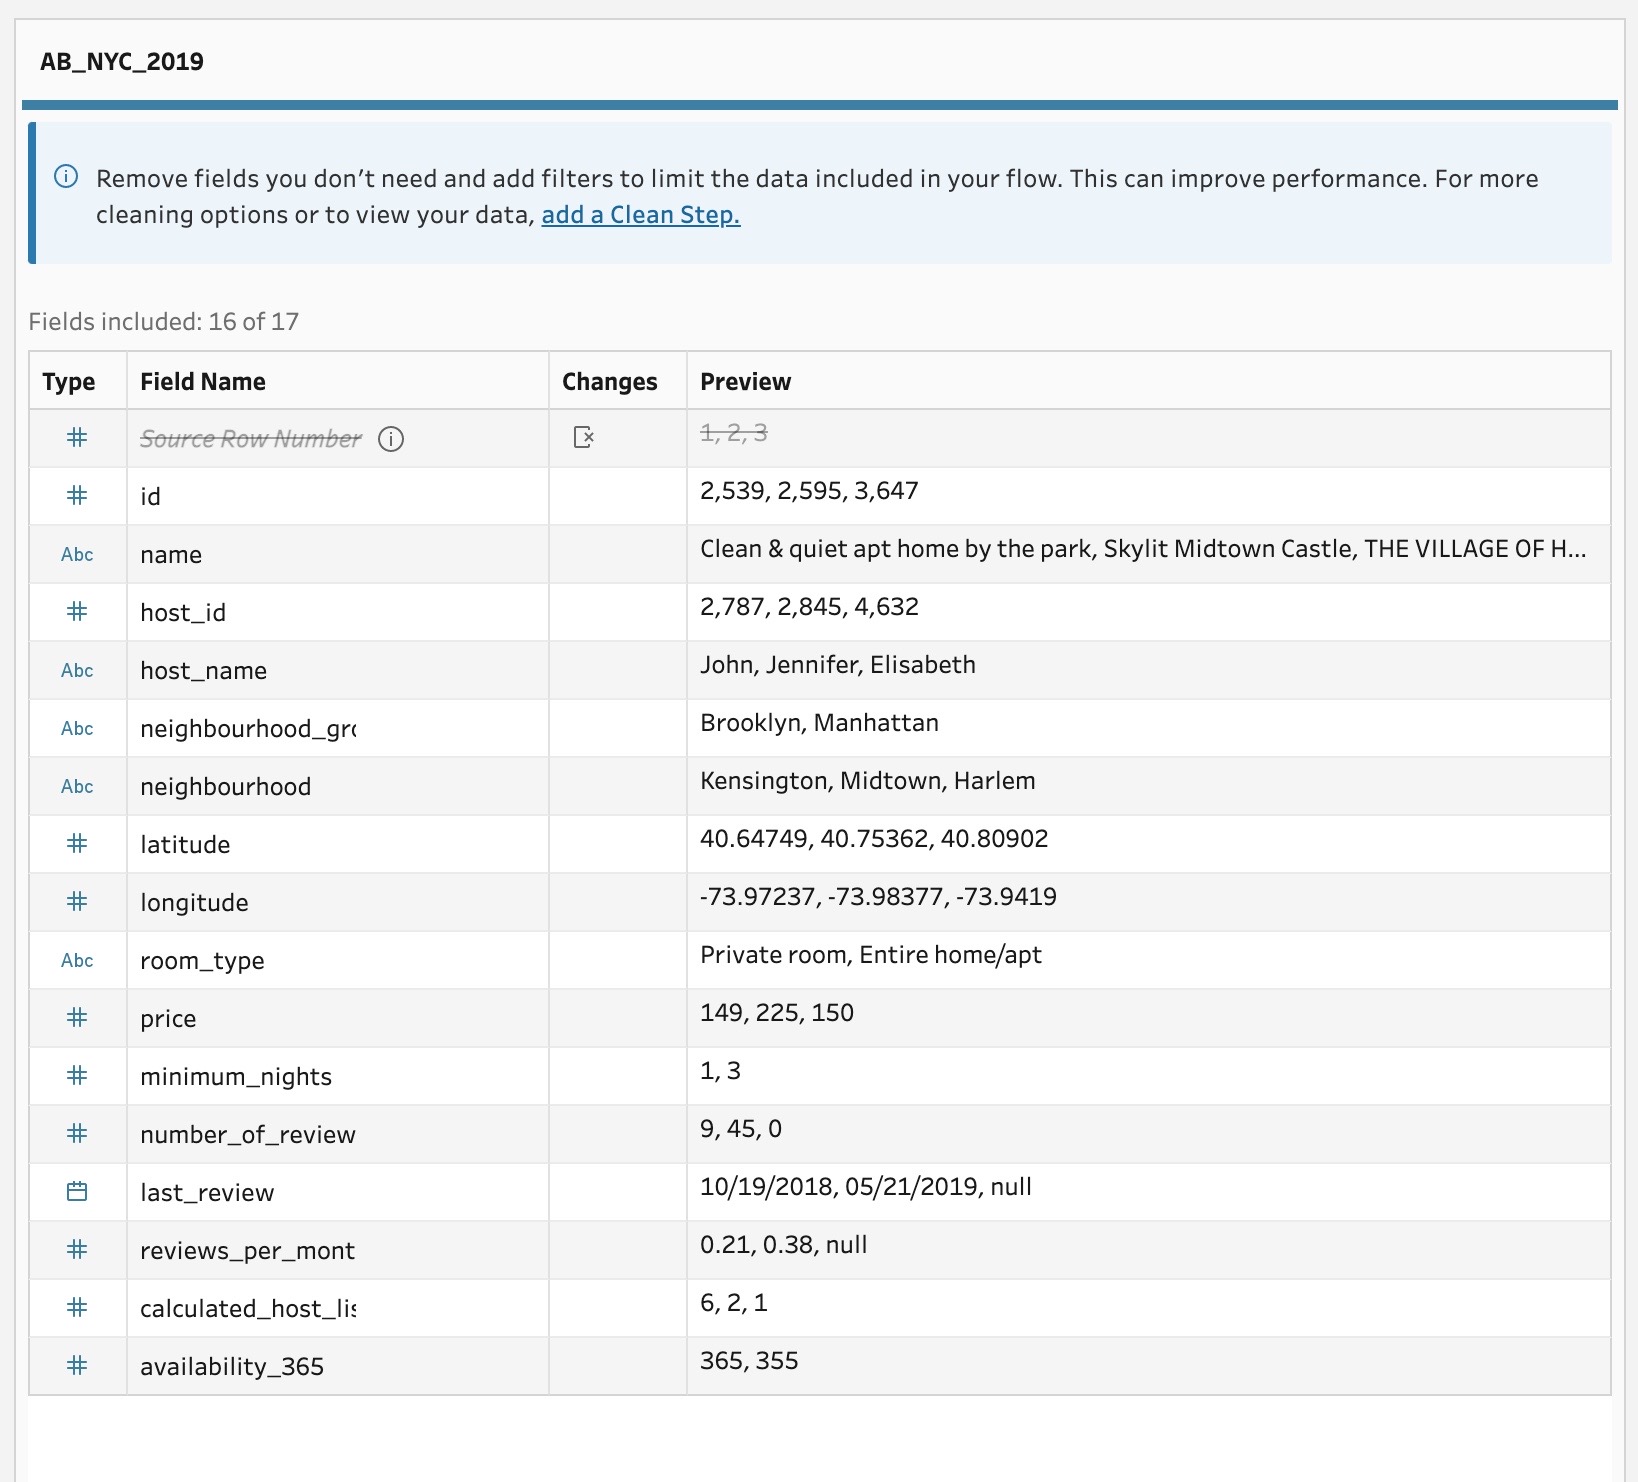Click the info icon in the blue banner
The image size is (1638, 1482).
click(x=66, y=178)
